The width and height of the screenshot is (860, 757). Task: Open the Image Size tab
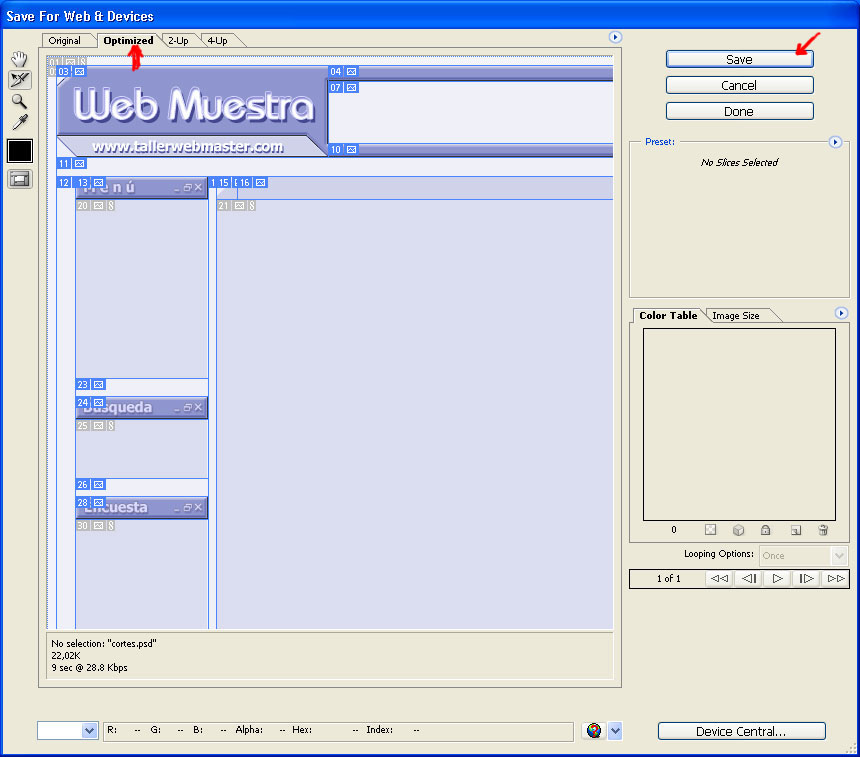(737, 315)
